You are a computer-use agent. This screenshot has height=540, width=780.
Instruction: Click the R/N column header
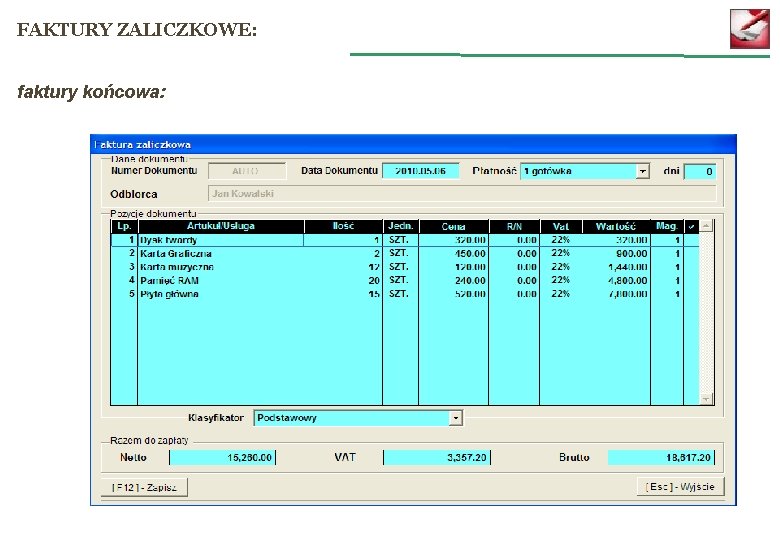pyautogui.click(x=514, y=226)
